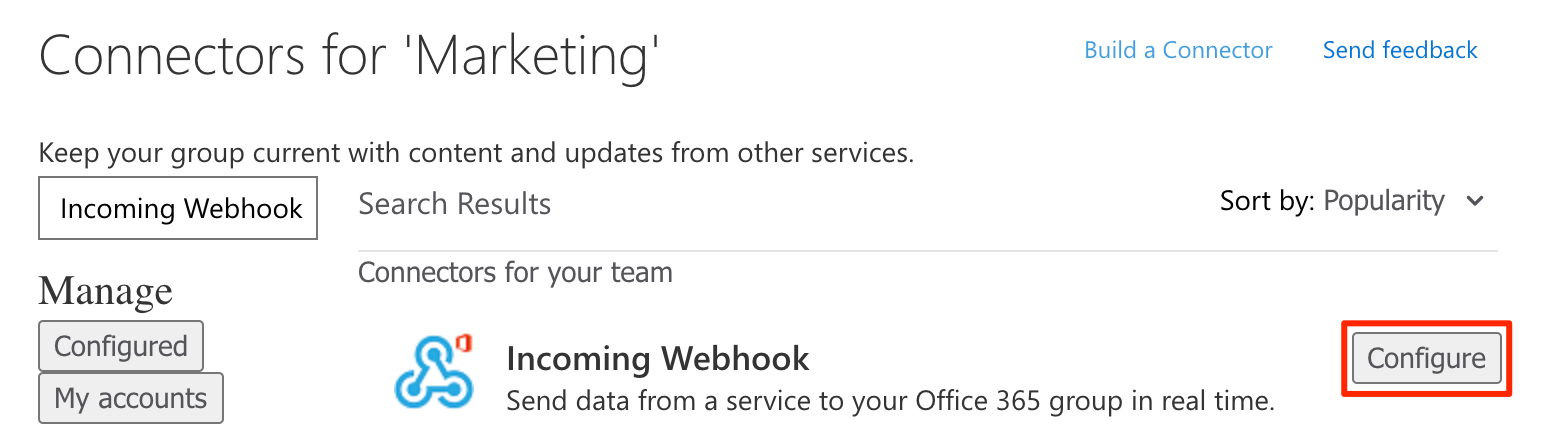Image resolution: width=1544 pixels, height=436 pixels.
Task: Click the Office badge on webhook icon
Action: [x=462, y=346]
